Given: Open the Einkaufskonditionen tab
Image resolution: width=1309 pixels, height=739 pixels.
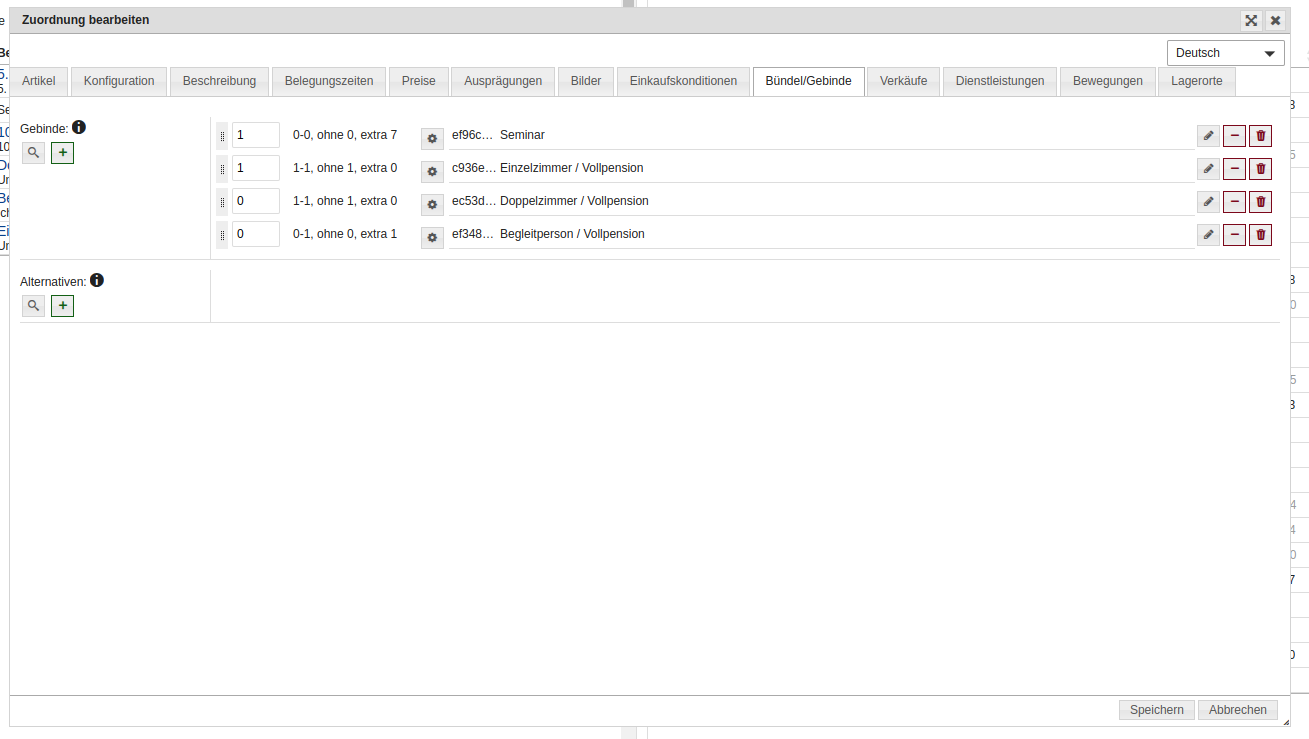Looking at the screenshot, I should click(683, 81).
